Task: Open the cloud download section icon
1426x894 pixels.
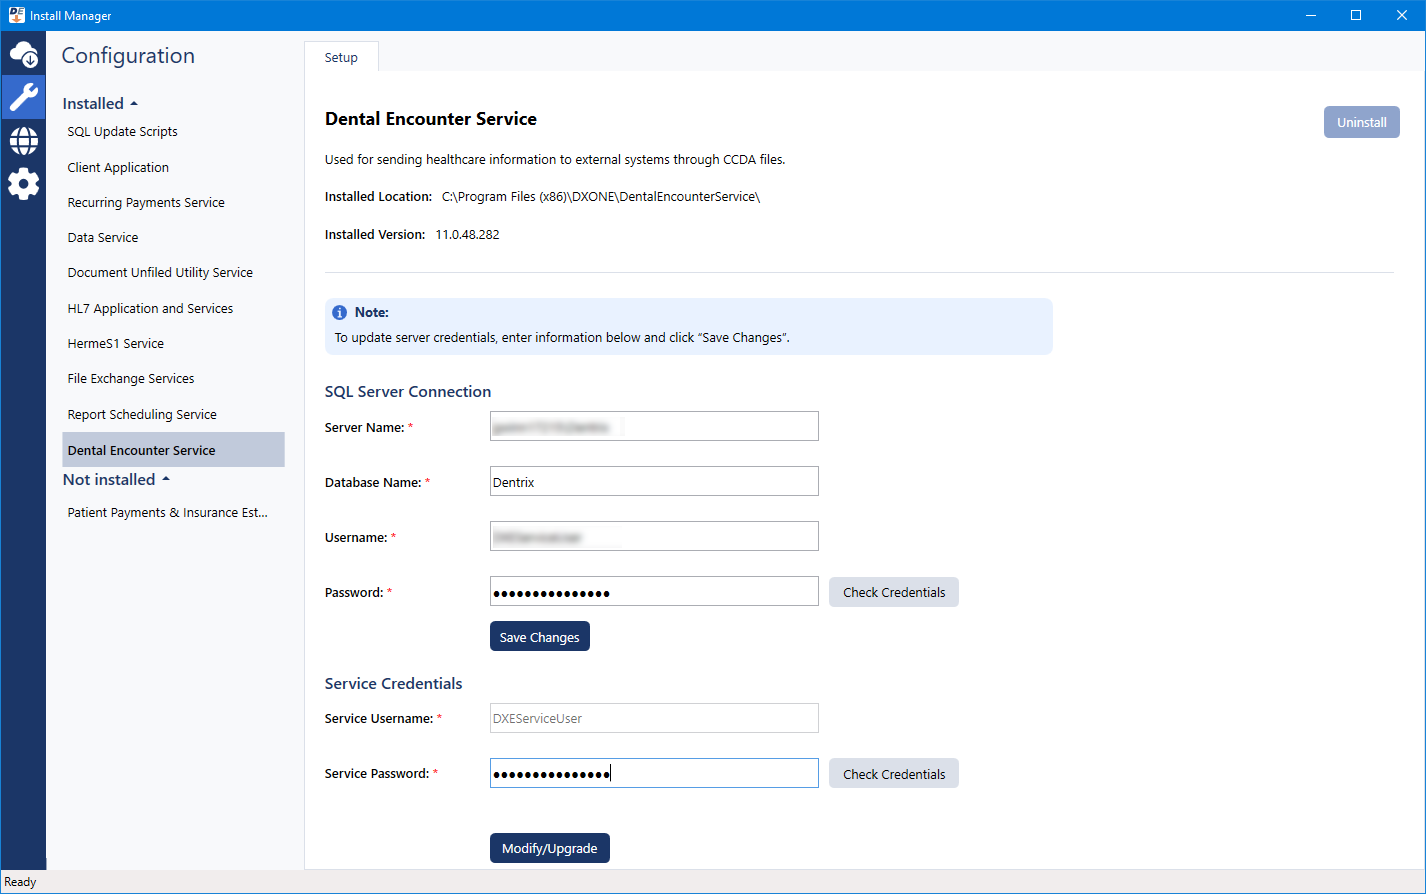Action: pos(23,54)
